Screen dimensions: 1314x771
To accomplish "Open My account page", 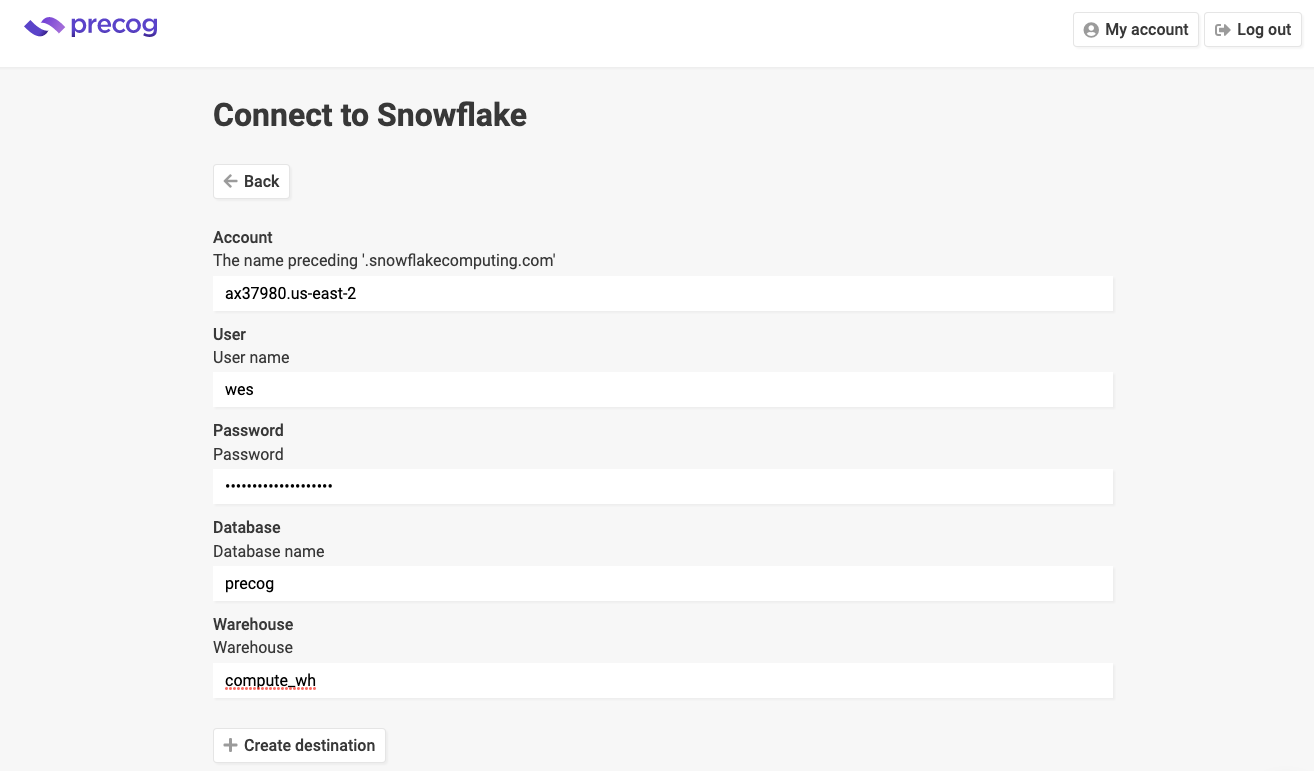I will (1136, 30).
